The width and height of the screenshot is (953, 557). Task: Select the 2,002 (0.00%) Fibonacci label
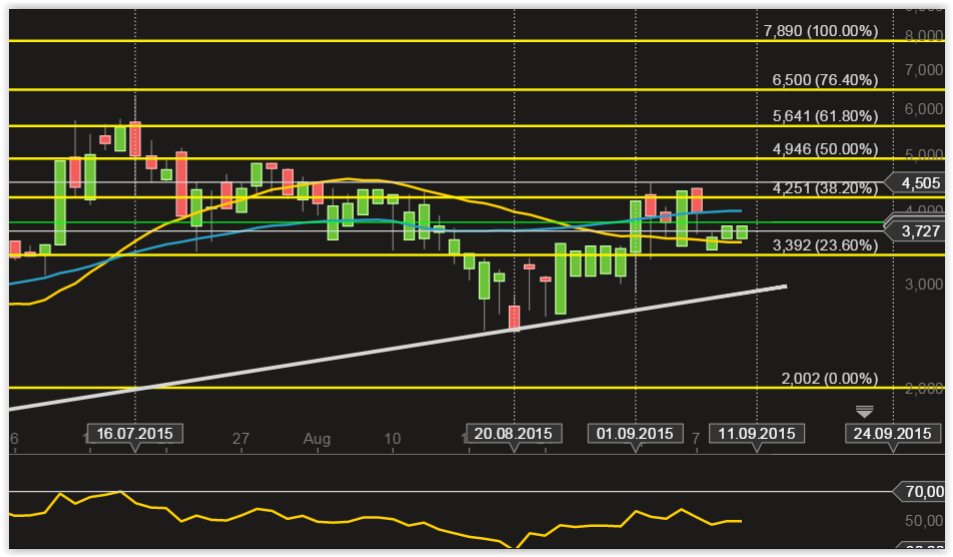pyautogui.click(x=829, y=378)
